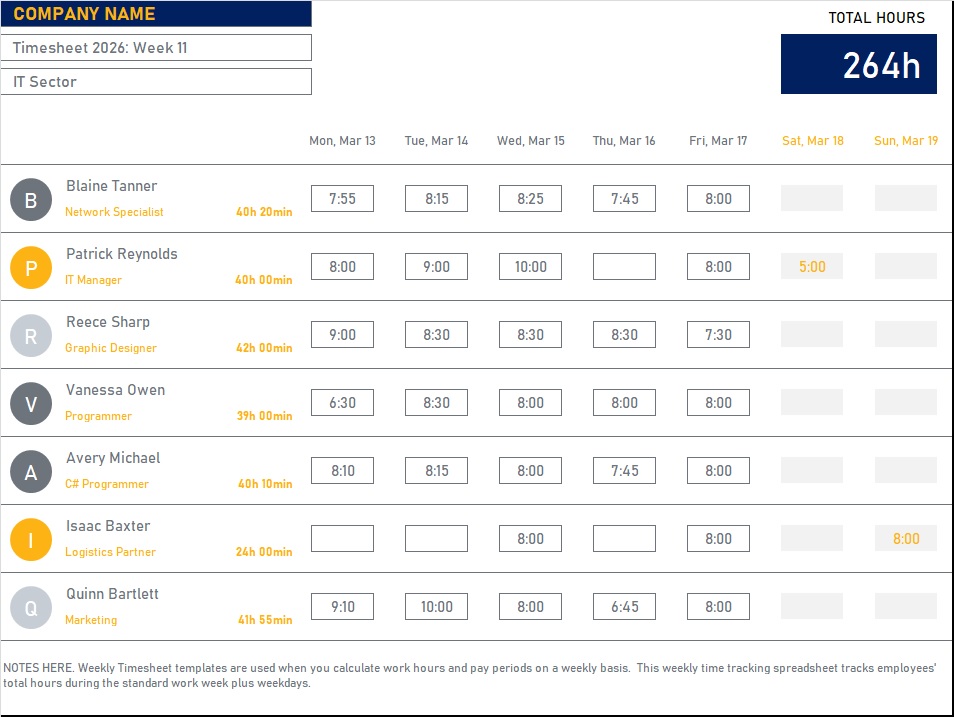Image resolution: width=954 pixels, height=717 pixels.
Task: Click Blaine Tanner's Monday 7:55 entry
Action: 342,199
